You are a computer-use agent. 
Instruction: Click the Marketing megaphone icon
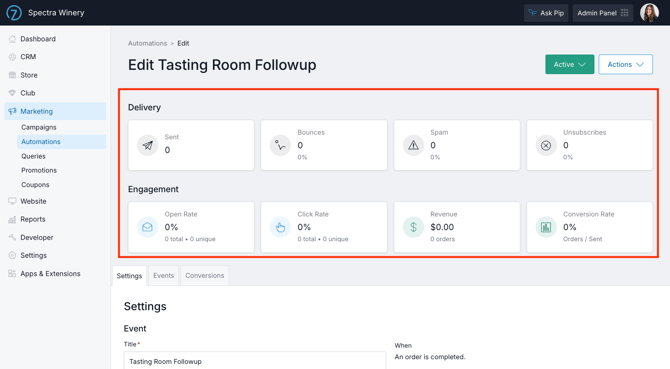12,111
